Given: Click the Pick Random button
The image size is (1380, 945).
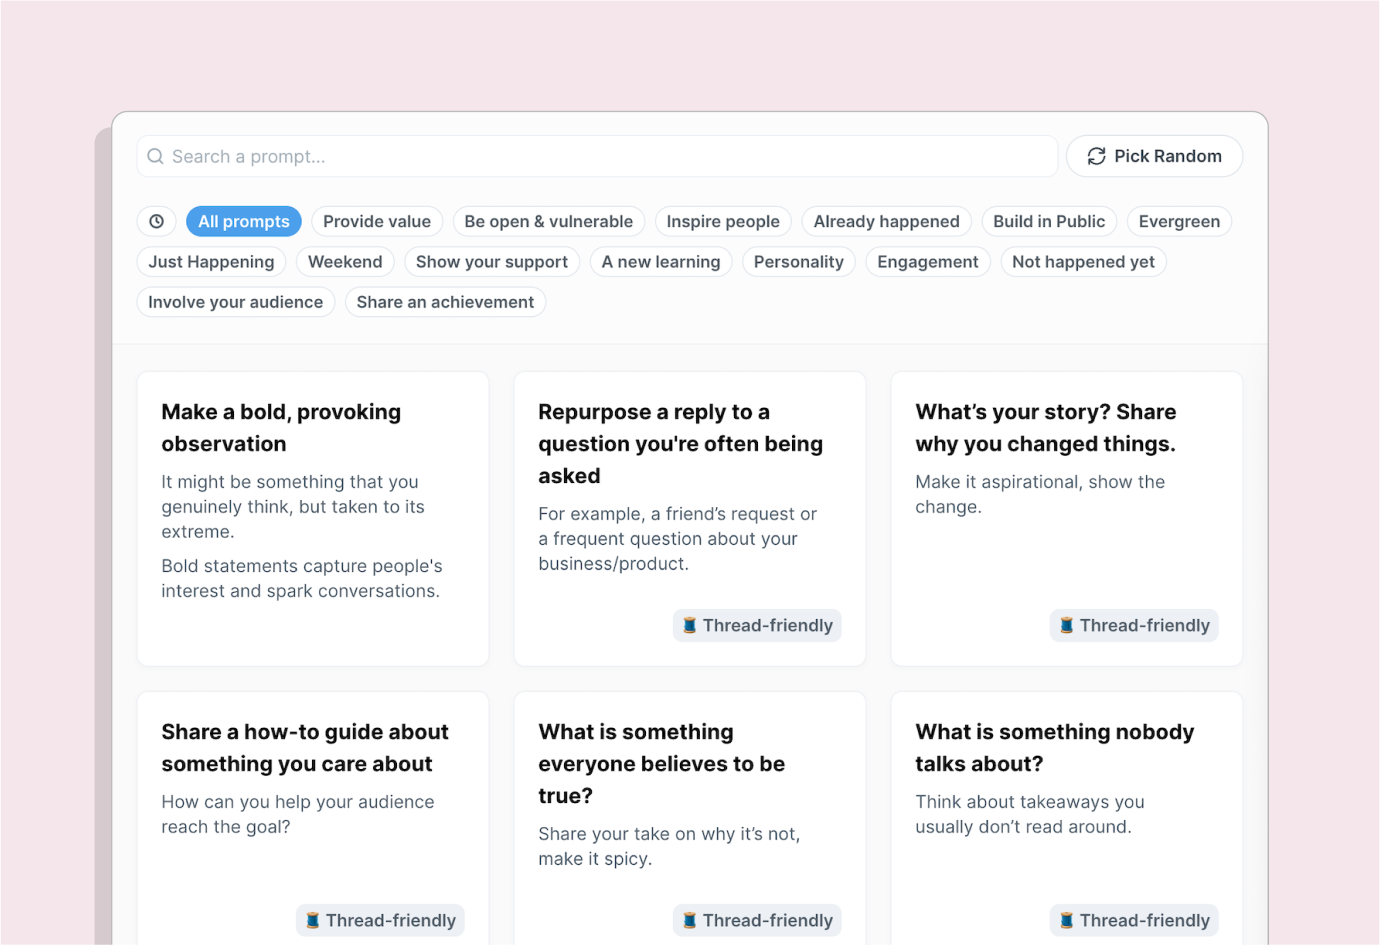Looking at the screenshot, I should (1154, 156).
